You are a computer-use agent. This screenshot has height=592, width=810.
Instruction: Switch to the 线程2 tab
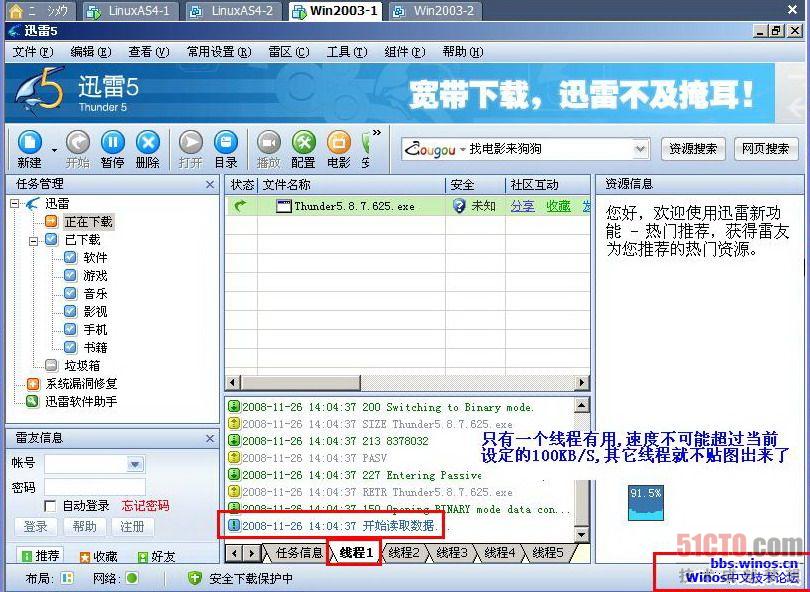[404, 553]
